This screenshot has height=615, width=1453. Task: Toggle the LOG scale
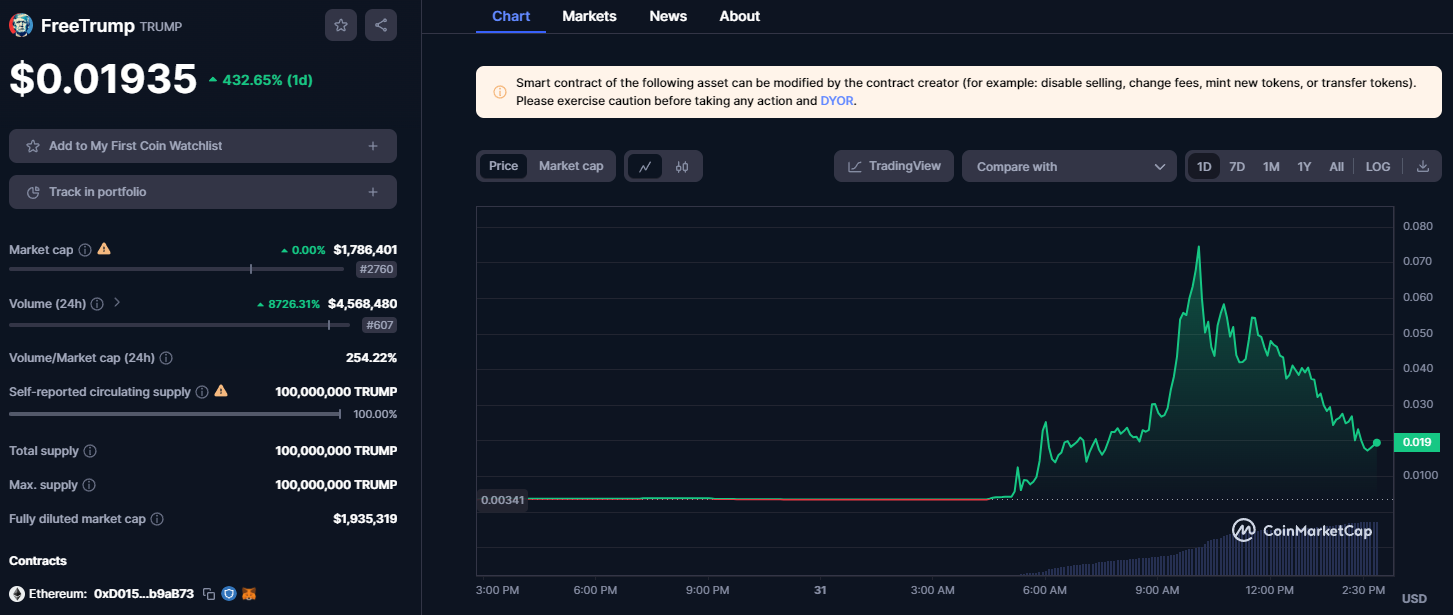(x=1378, y=166)
